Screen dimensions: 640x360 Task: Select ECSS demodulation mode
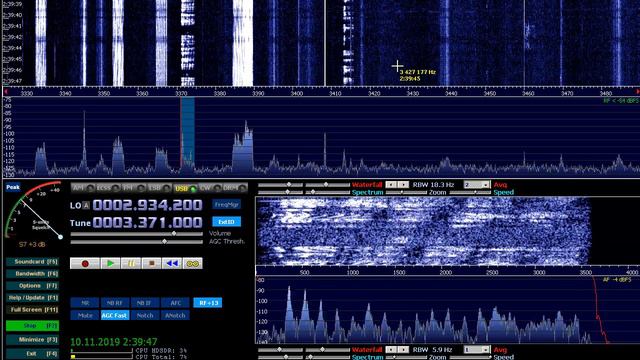[108, 188]
